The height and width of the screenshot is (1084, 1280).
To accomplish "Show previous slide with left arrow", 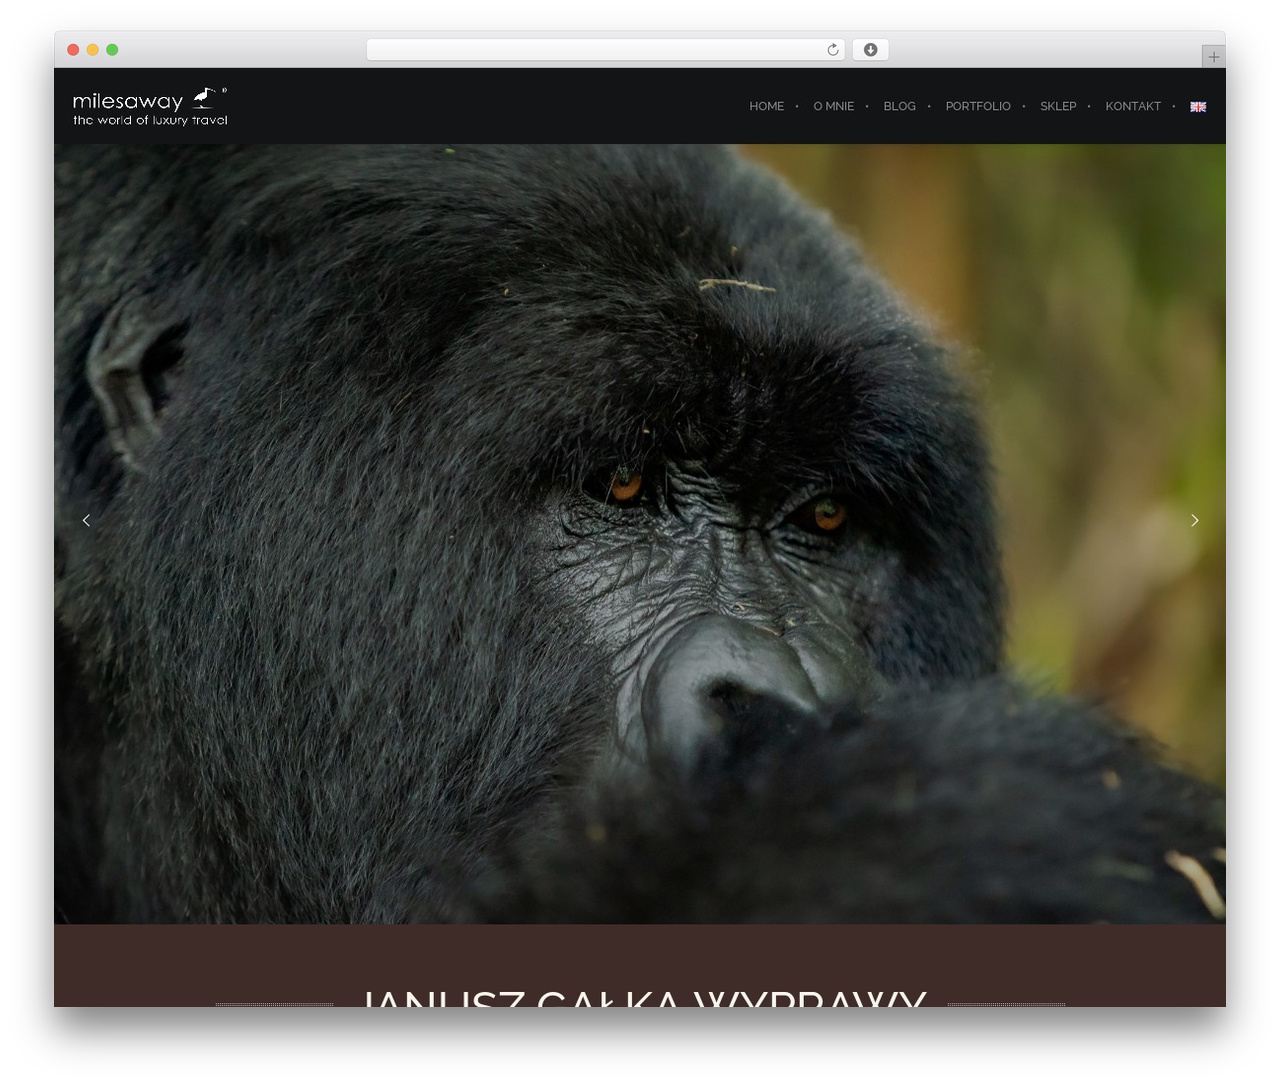I will click(x=86, y=520).
